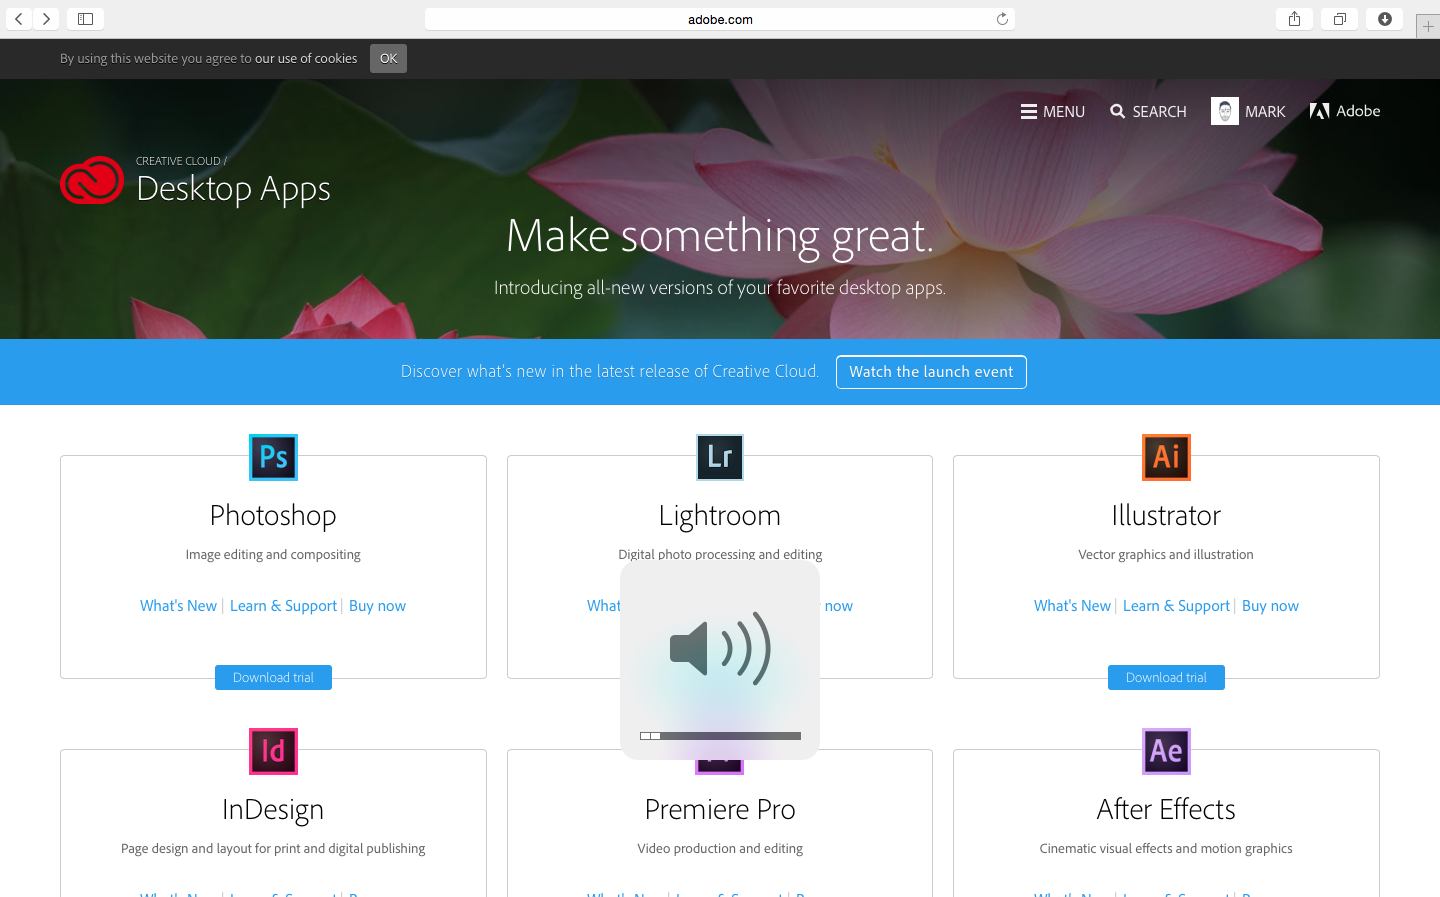Open Learn & Support for Photoshop
The image size is (1440, 897).
(x=284, y=605)
